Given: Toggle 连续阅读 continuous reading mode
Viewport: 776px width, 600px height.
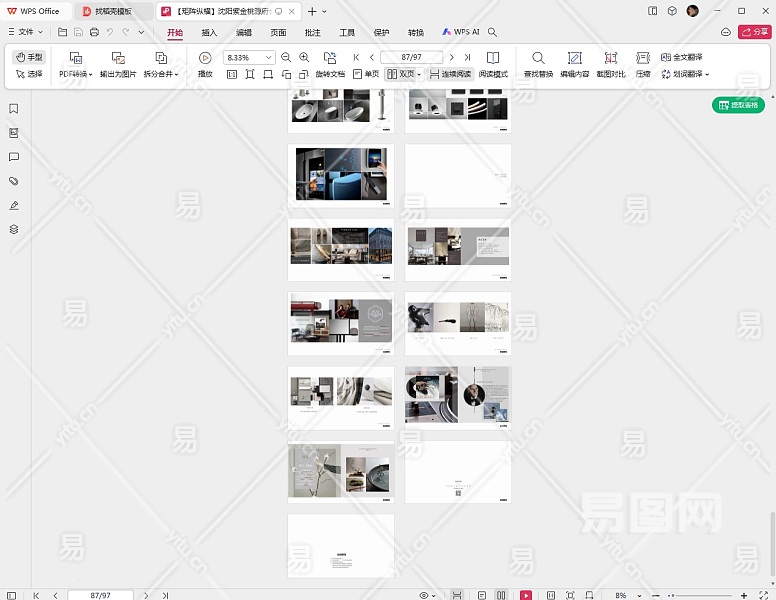Looking at the screenshot, I should pyautogui.click(x=450, y=74).
